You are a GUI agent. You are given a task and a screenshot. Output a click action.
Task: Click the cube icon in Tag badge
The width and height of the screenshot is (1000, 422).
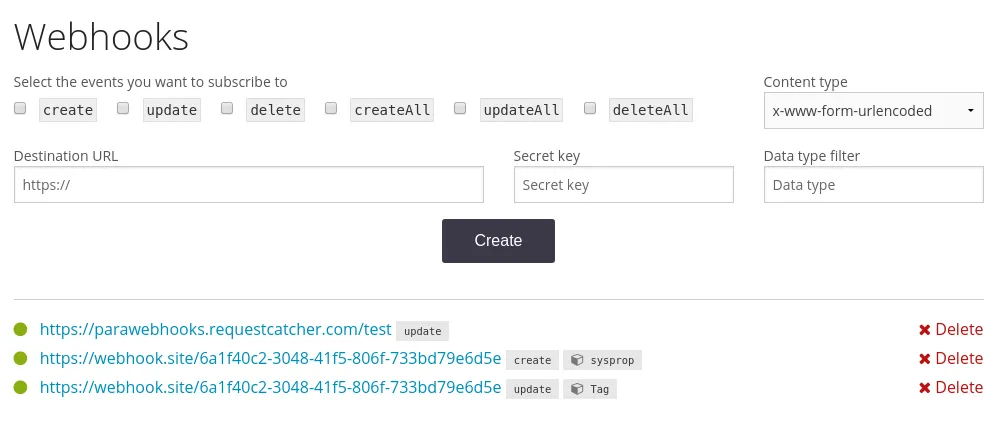577,389
